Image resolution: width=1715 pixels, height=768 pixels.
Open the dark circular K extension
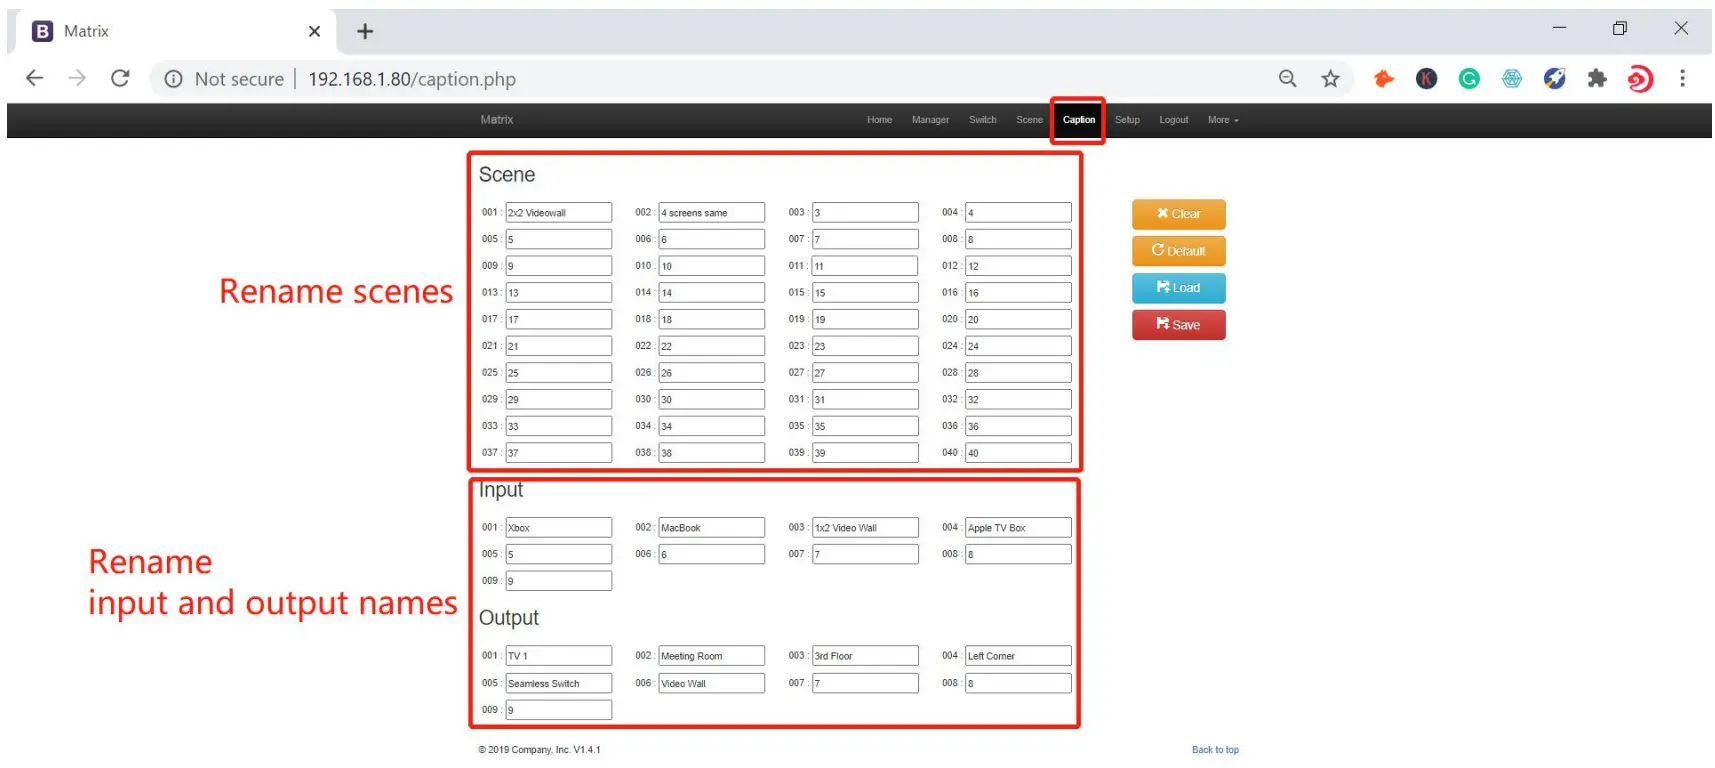coord(1426,79)
